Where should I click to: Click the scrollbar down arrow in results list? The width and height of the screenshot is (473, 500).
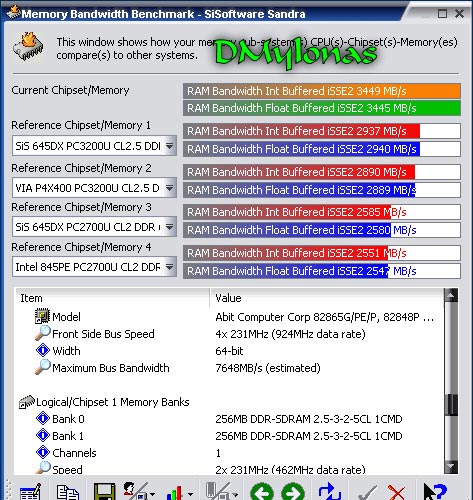pyautogui.click(x=452, y=466)
